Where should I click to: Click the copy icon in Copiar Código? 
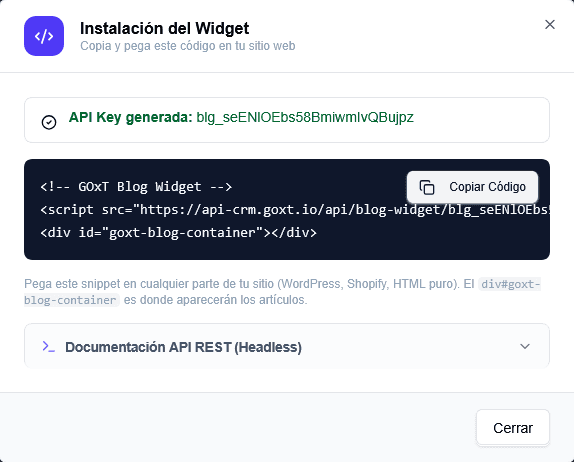click(427, 187)
